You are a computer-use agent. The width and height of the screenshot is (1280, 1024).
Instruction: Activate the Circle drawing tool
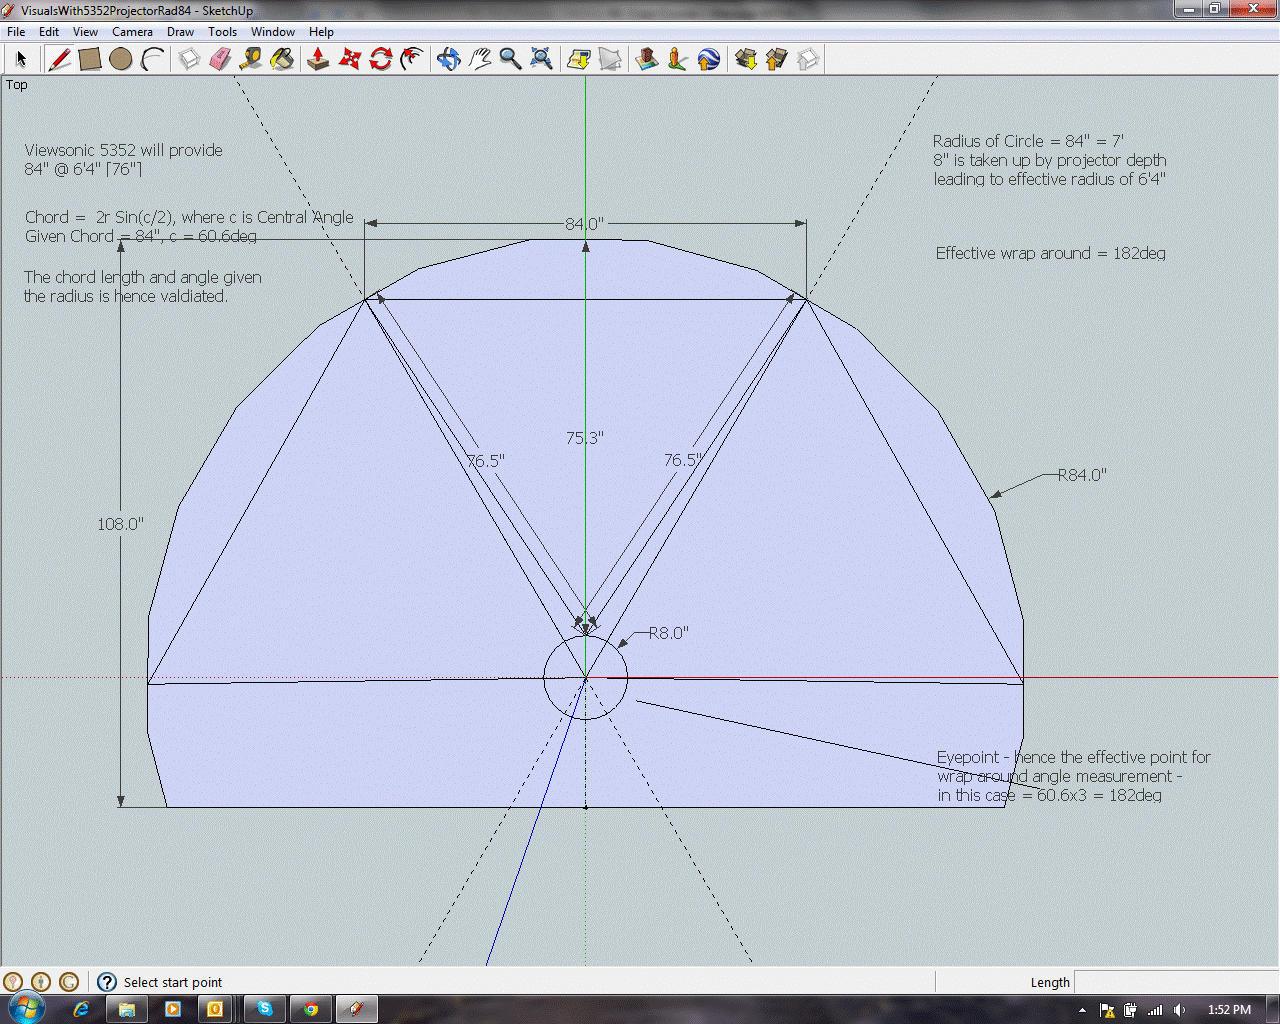(121, 60)
